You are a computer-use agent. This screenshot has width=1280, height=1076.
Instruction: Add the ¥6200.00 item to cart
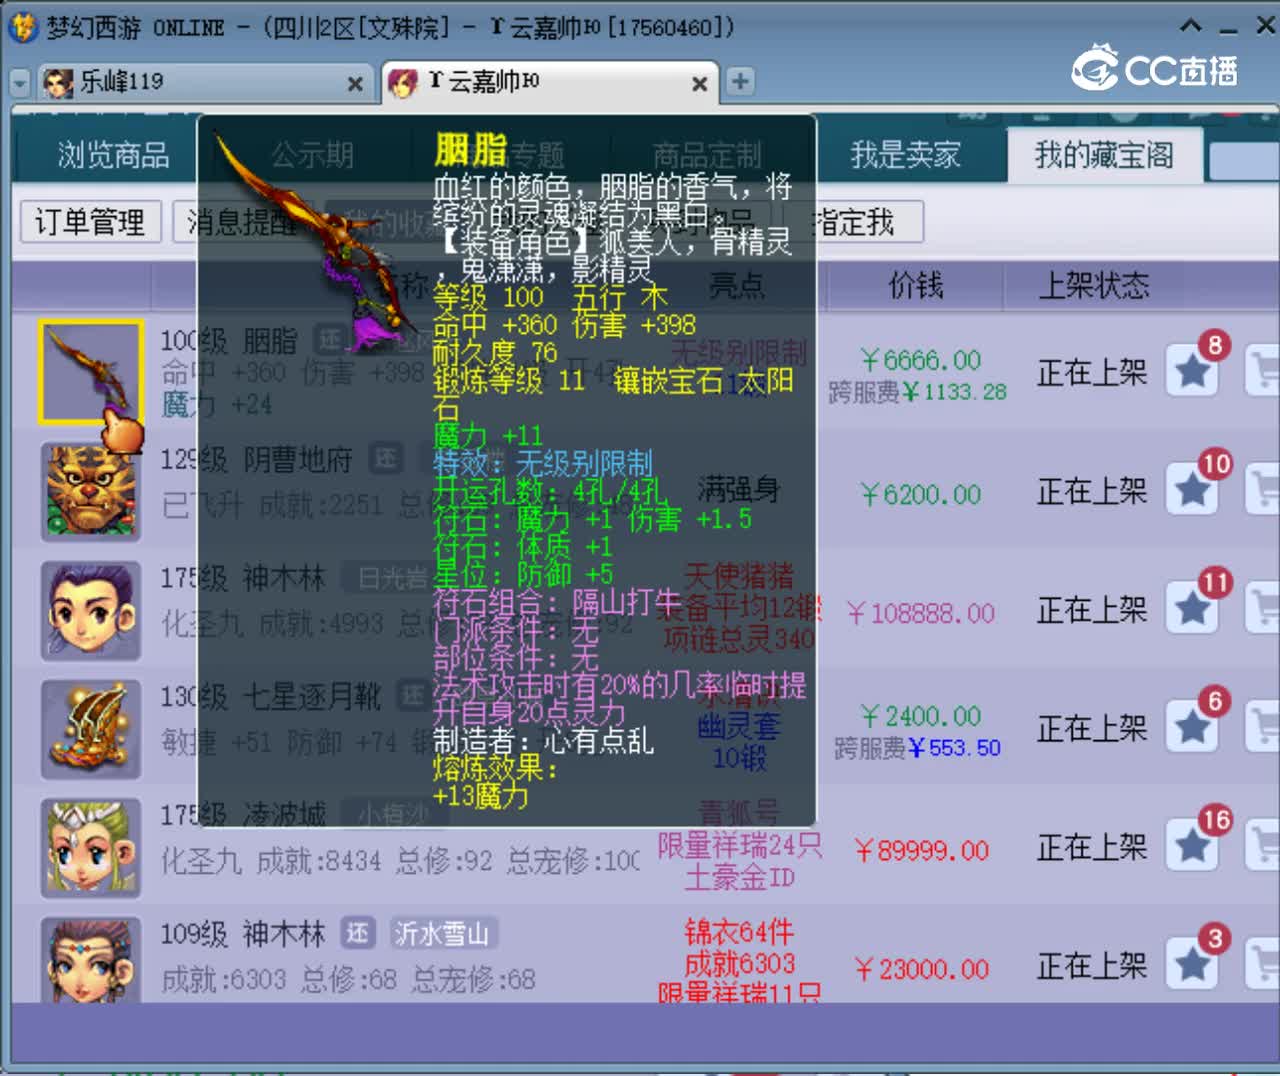pos(1263,491)
